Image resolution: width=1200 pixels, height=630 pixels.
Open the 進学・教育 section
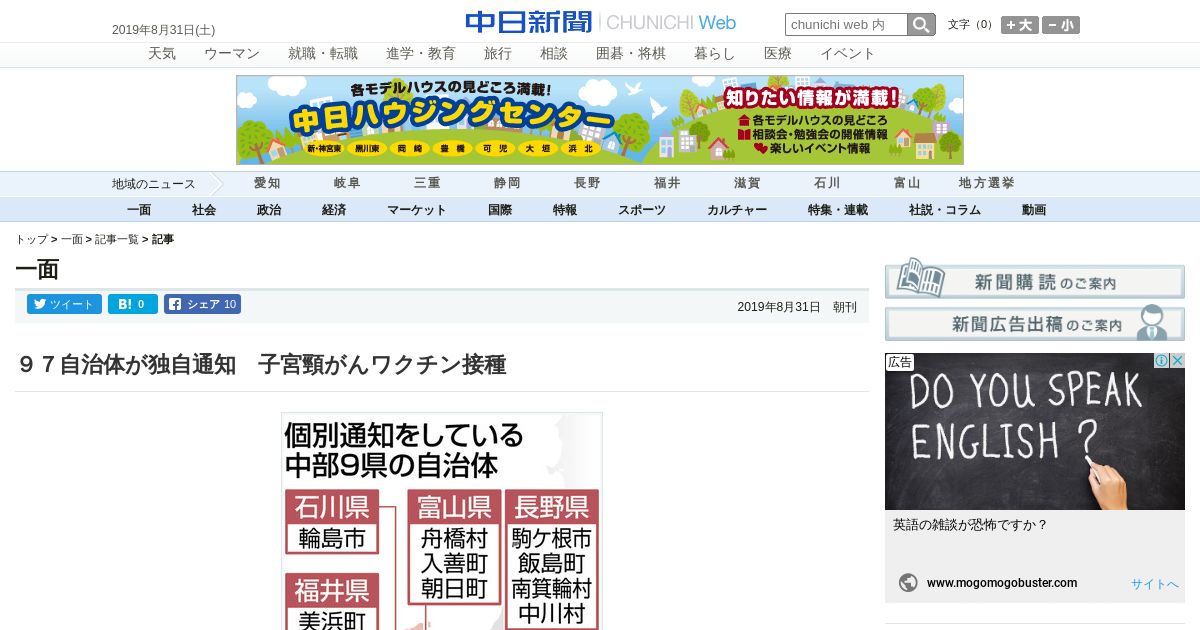pos(421,54)
